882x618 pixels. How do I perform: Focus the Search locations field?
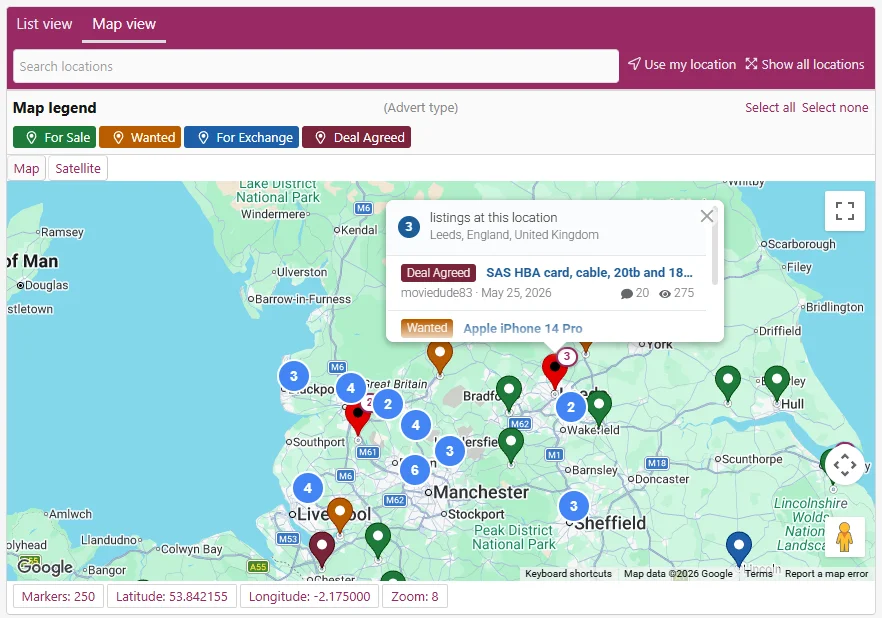(x=316, y=66)
